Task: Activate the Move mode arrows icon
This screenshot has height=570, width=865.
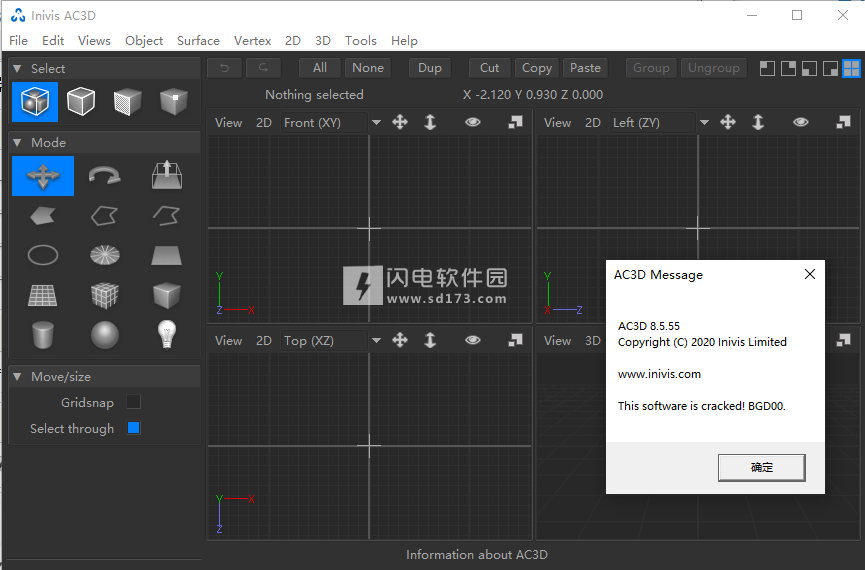Action: click(x=43, y=176)
